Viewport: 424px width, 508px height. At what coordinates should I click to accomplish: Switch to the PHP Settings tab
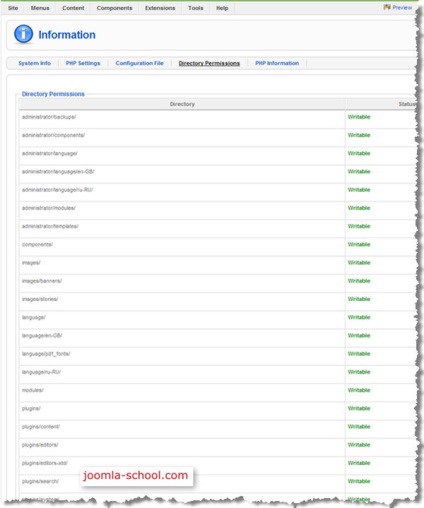tap(83, 63)
